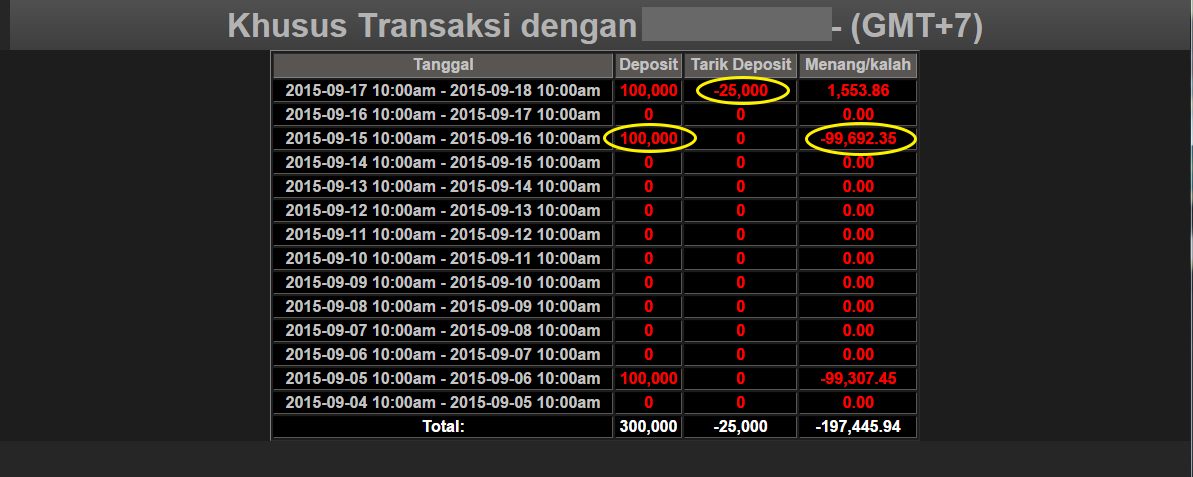Select the Tarik Deposit column header
This screenshot has width=1193, height=477.
click(740, 66)
